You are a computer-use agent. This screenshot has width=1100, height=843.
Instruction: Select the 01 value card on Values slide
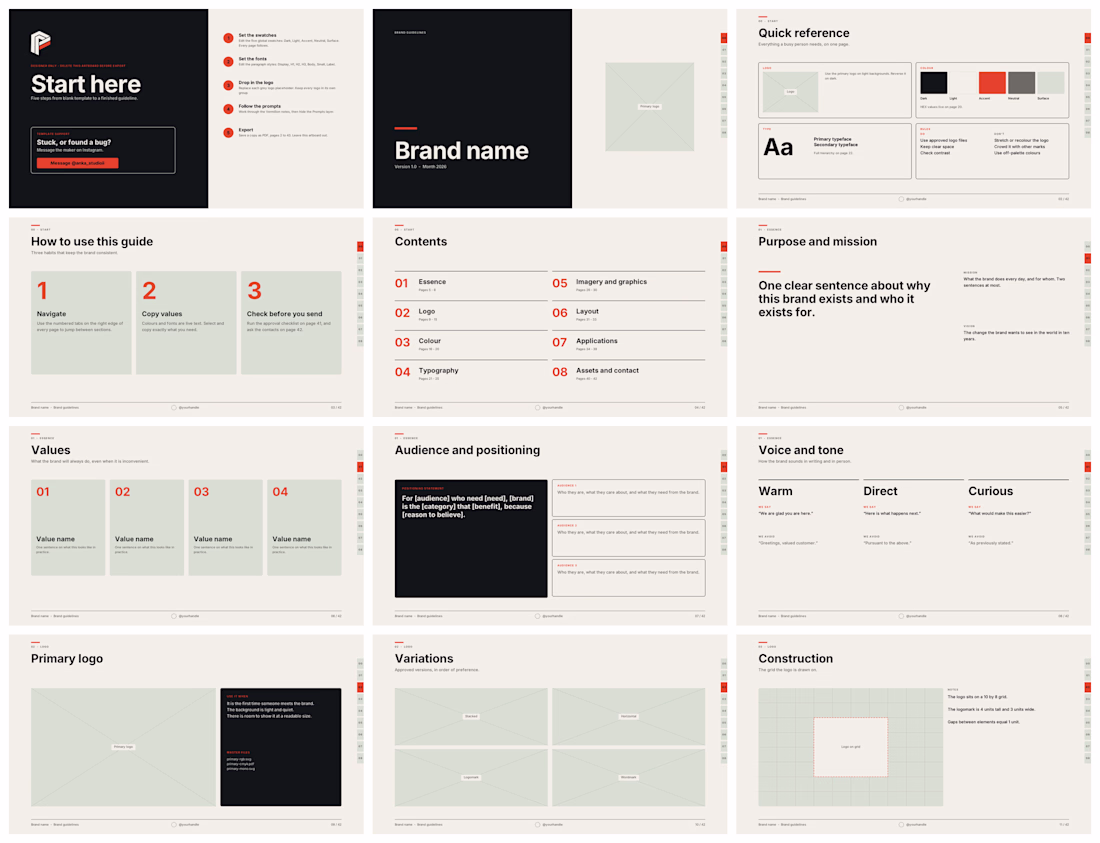(68, 527)
